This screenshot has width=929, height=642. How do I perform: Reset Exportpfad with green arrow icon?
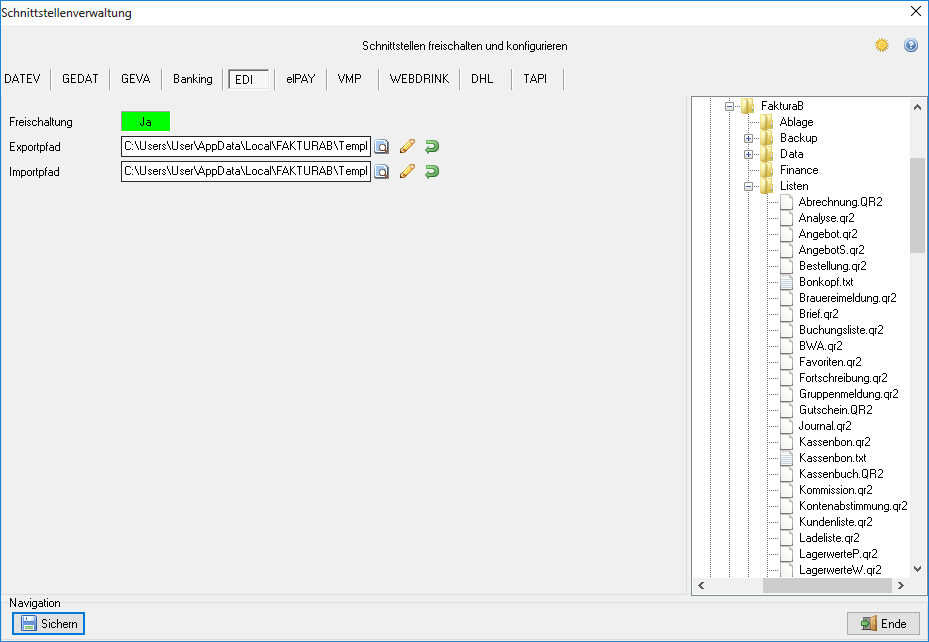(432, 146)
